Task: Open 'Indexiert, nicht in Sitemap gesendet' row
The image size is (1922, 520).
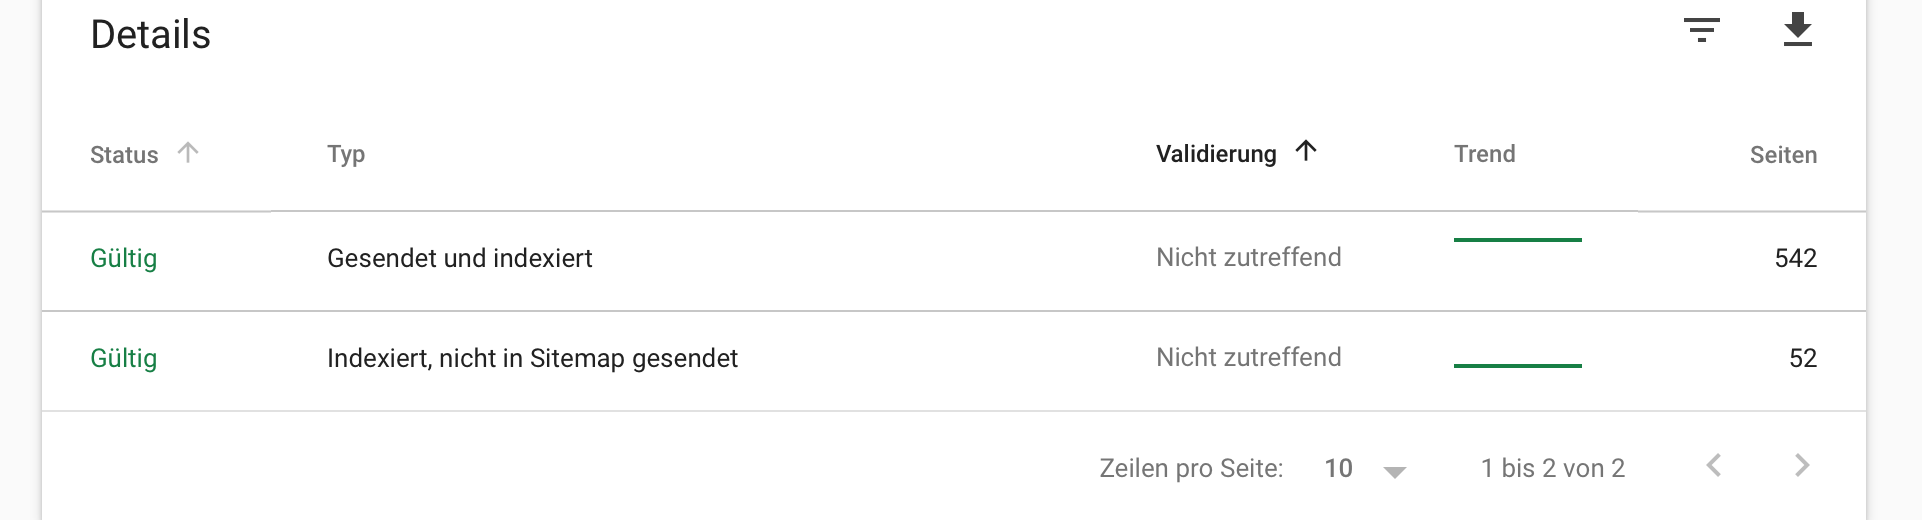Action: coord(532,358)
